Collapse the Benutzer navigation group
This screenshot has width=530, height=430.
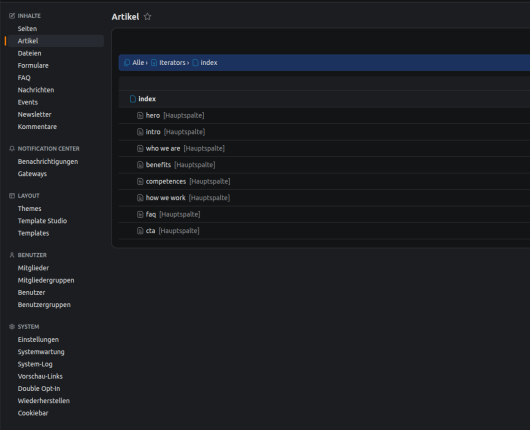point(32,255)
